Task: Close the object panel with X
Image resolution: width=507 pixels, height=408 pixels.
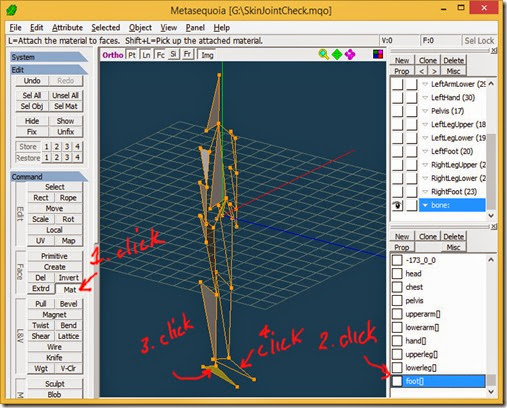Action: [494, 50]
